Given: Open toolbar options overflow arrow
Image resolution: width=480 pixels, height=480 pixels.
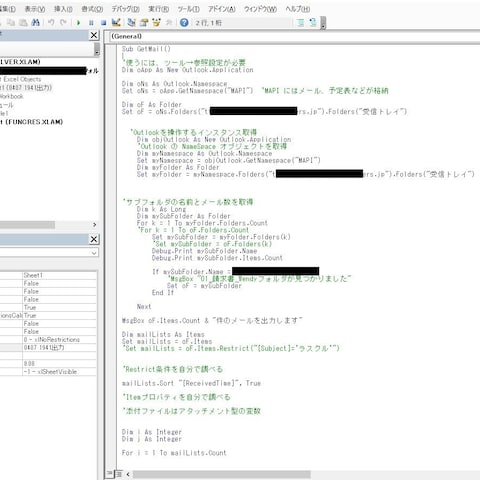Looking at the screenshot, I should pyautogui.click(x=323, y=23).
